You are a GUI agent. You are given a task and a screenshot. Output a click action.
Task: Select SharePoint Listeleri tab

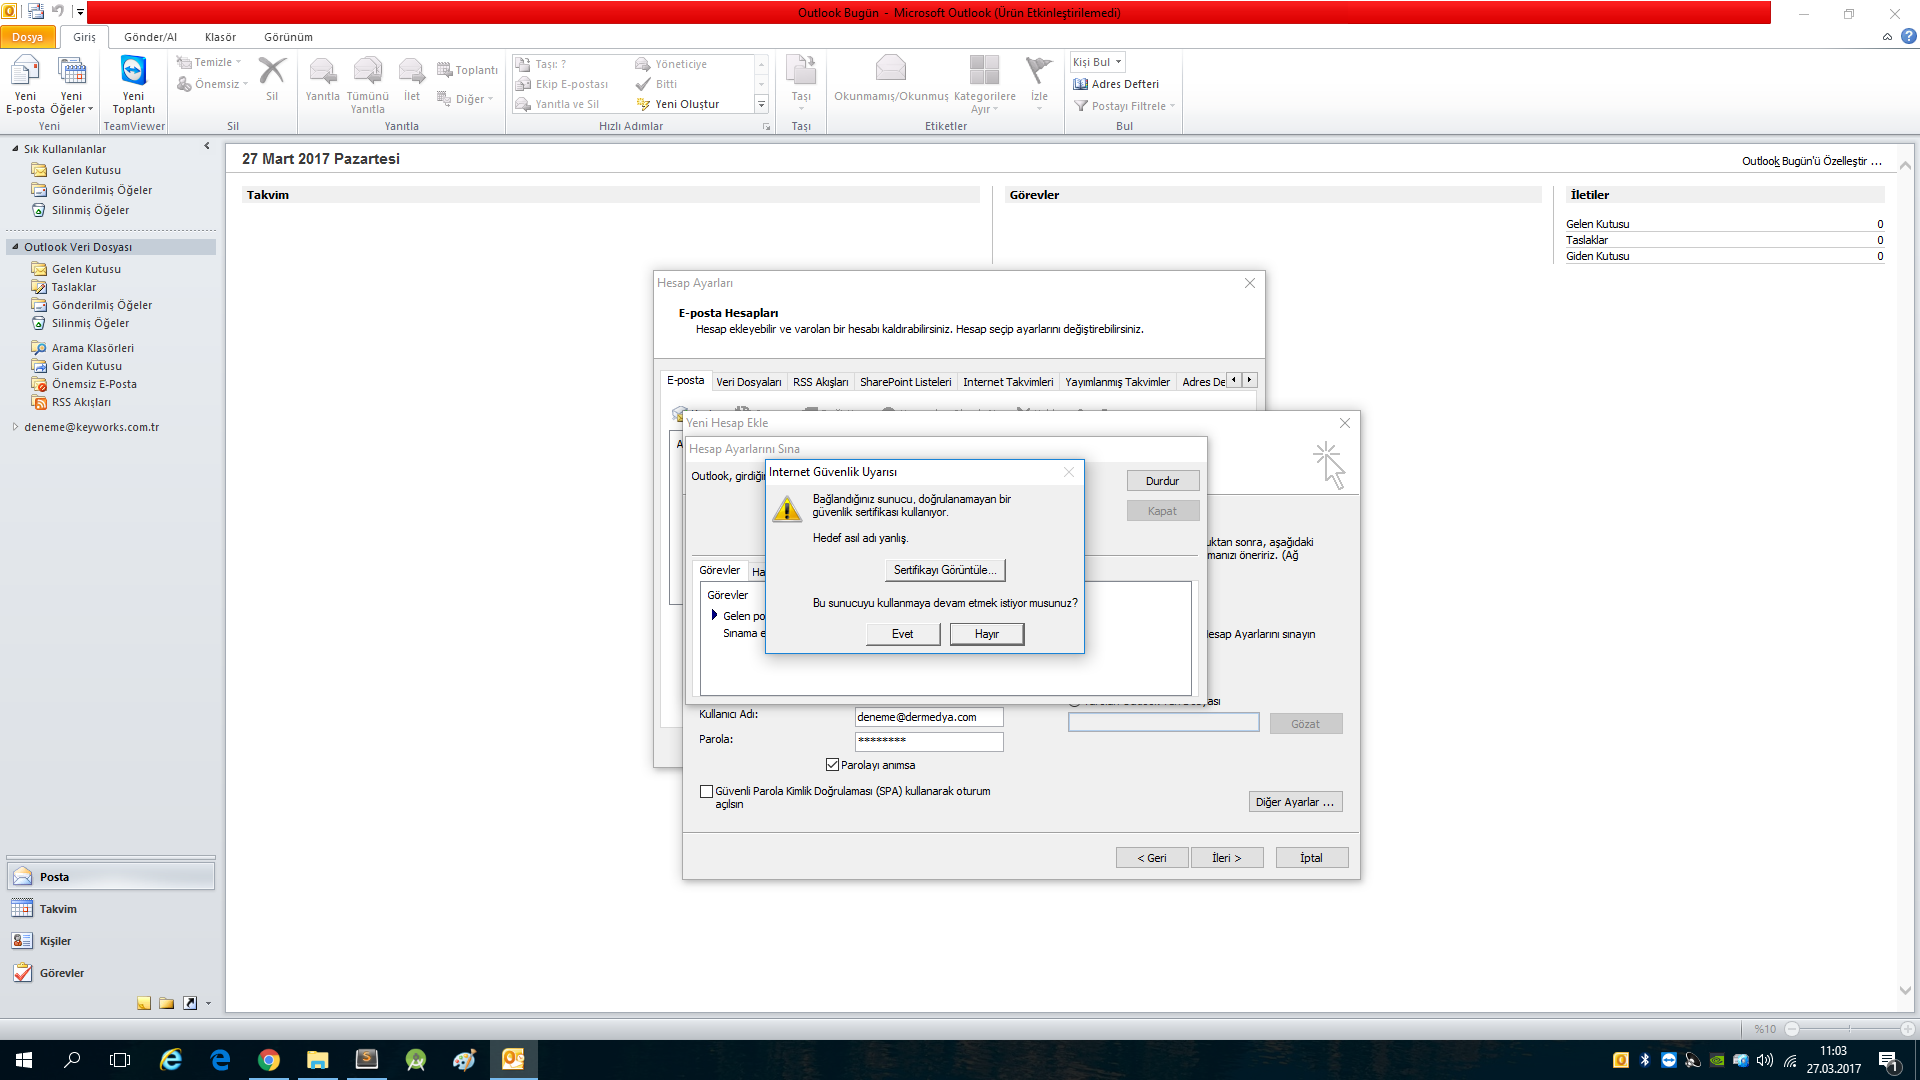(905, 382)
